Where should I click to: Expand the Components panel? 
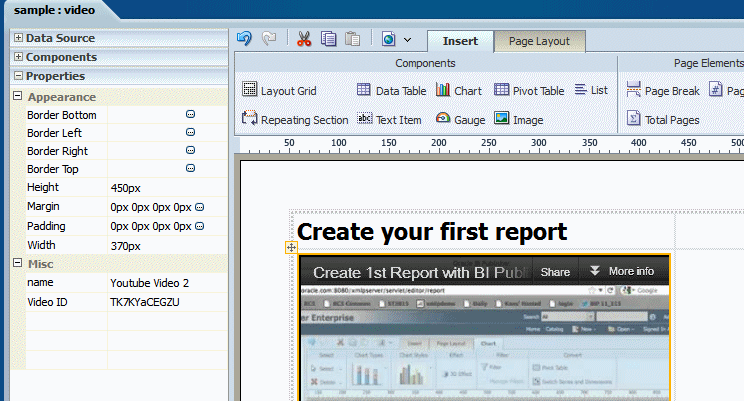pos(18,56)
